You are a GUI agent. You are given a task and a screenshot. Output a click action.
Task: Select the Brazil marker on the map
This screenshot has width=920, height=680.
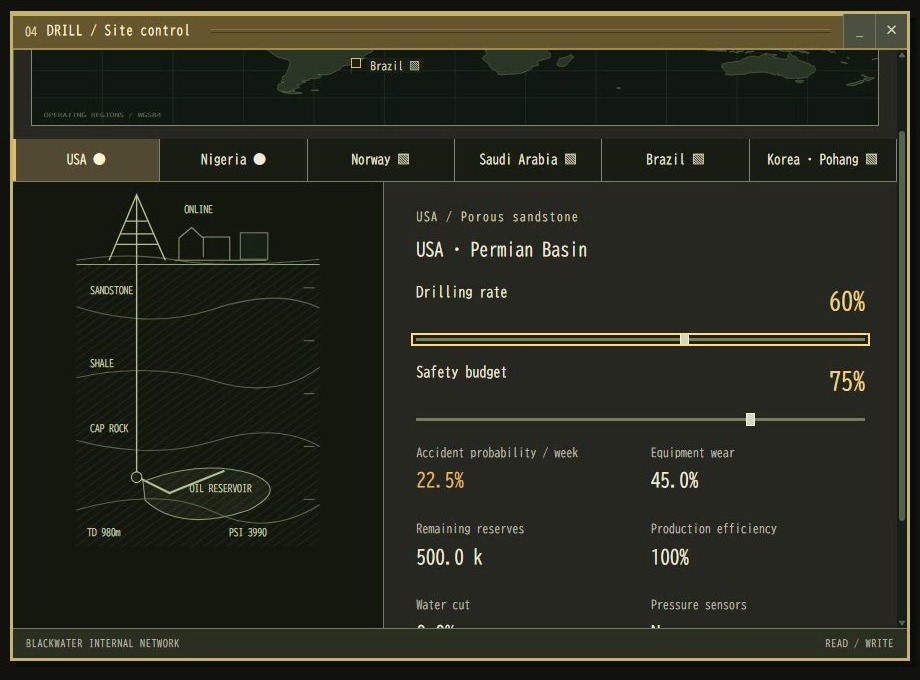pyautogui.click(x=356, y=63)
